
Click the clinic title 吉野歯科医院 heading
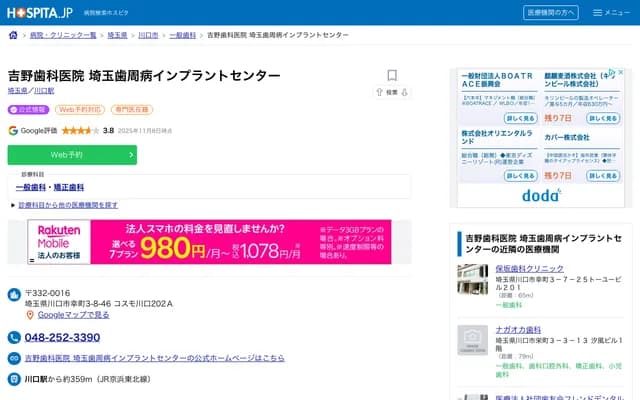(144, 76)
